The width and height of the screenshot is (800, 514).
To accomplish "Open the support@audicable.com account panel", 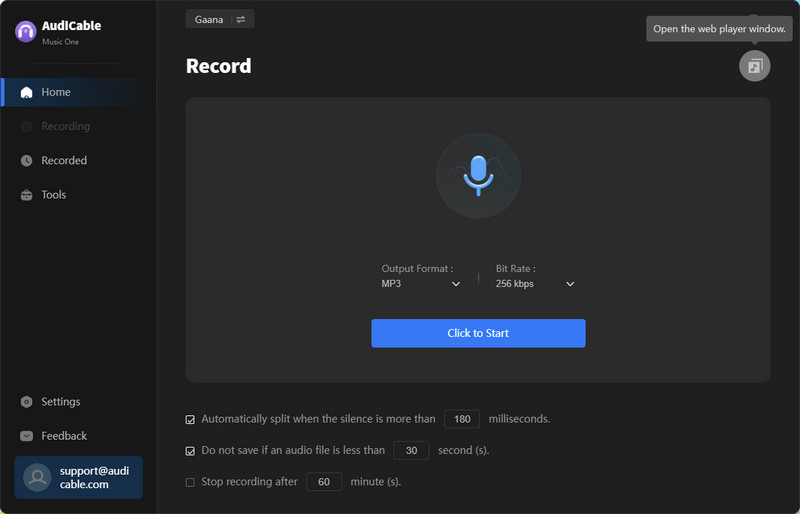I will click(79, 477).
